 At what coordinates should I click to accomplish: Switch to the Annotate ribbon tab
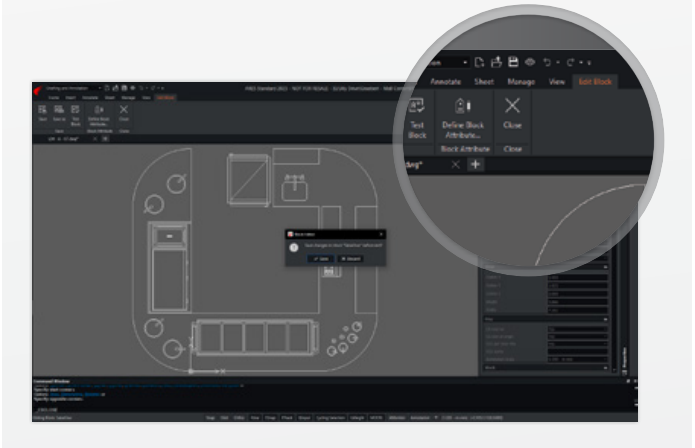point(446,83)
